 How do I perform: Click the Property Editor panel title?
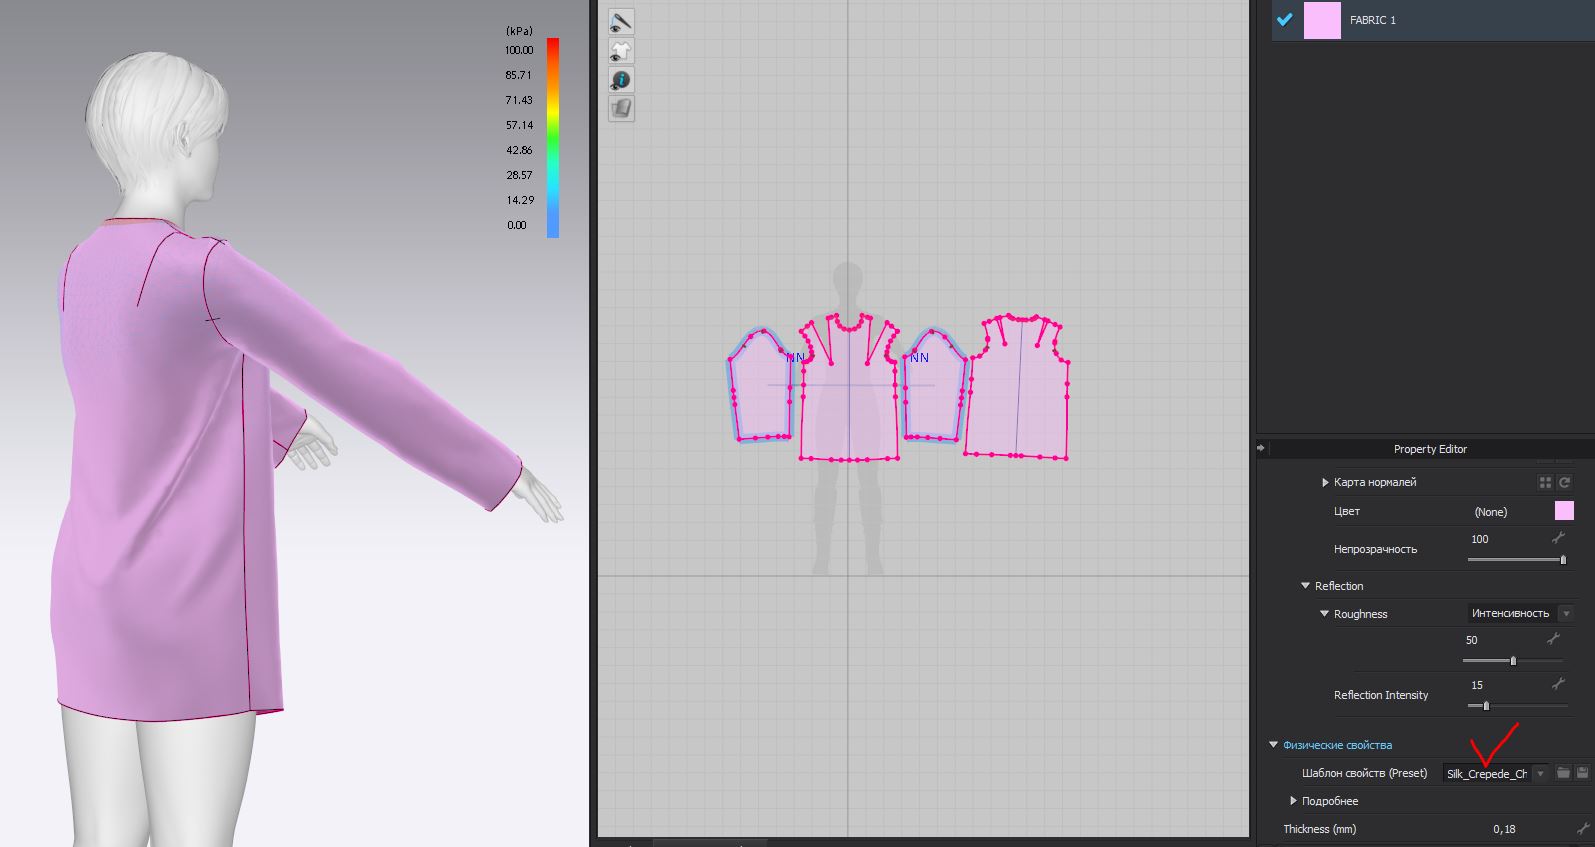pos(1430,449)
